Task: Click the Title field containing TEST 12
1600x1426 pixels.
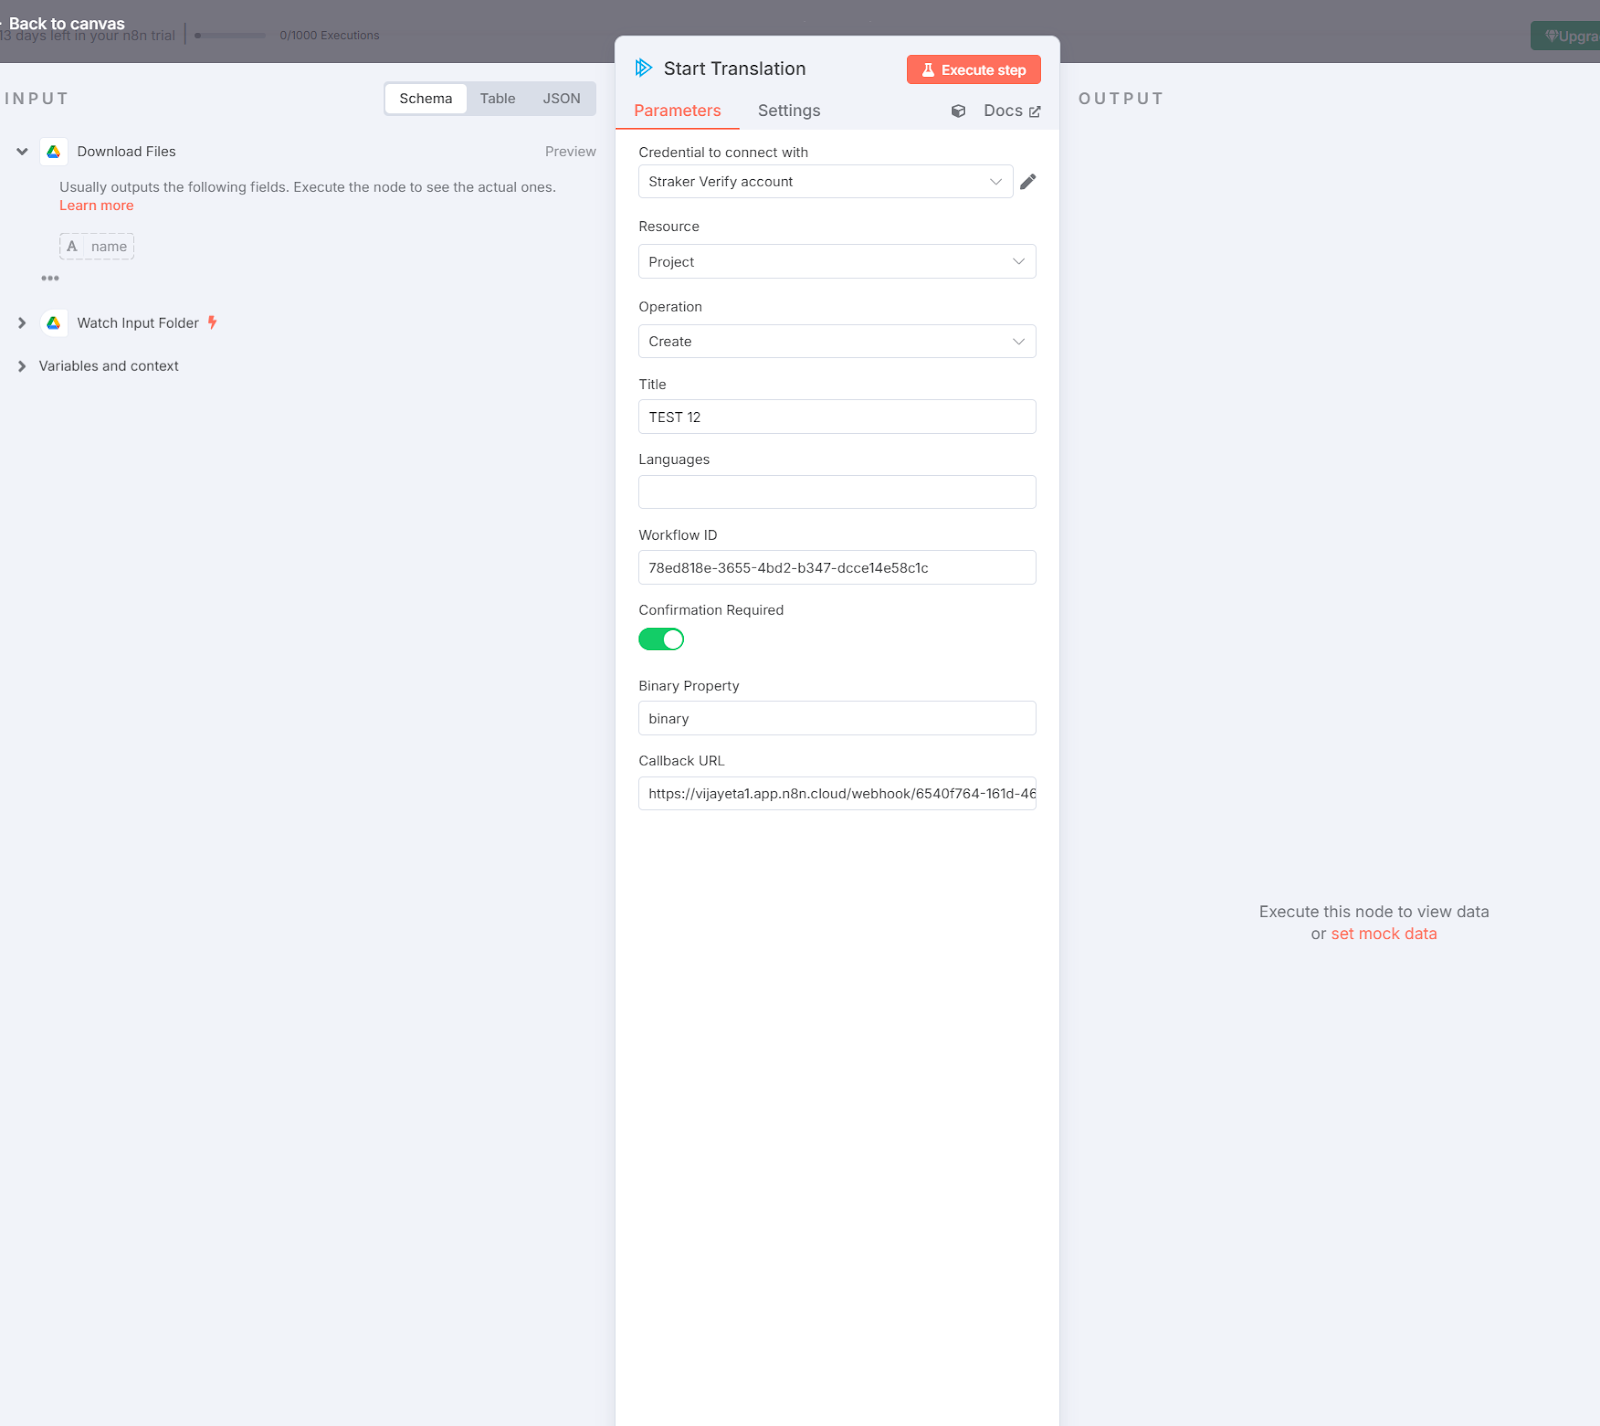Action: tap(837, 417)
